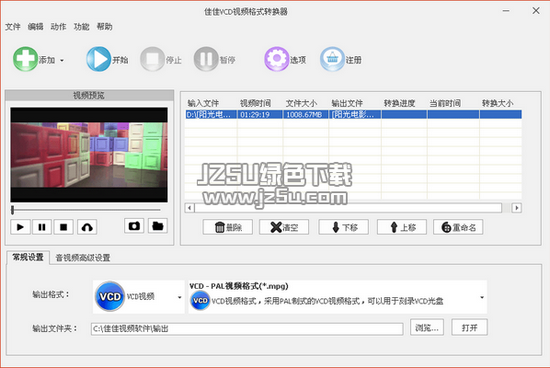Click the preview seek slider handle
Image resolution: width=550 pixels, height=368 pixels.
13,210
